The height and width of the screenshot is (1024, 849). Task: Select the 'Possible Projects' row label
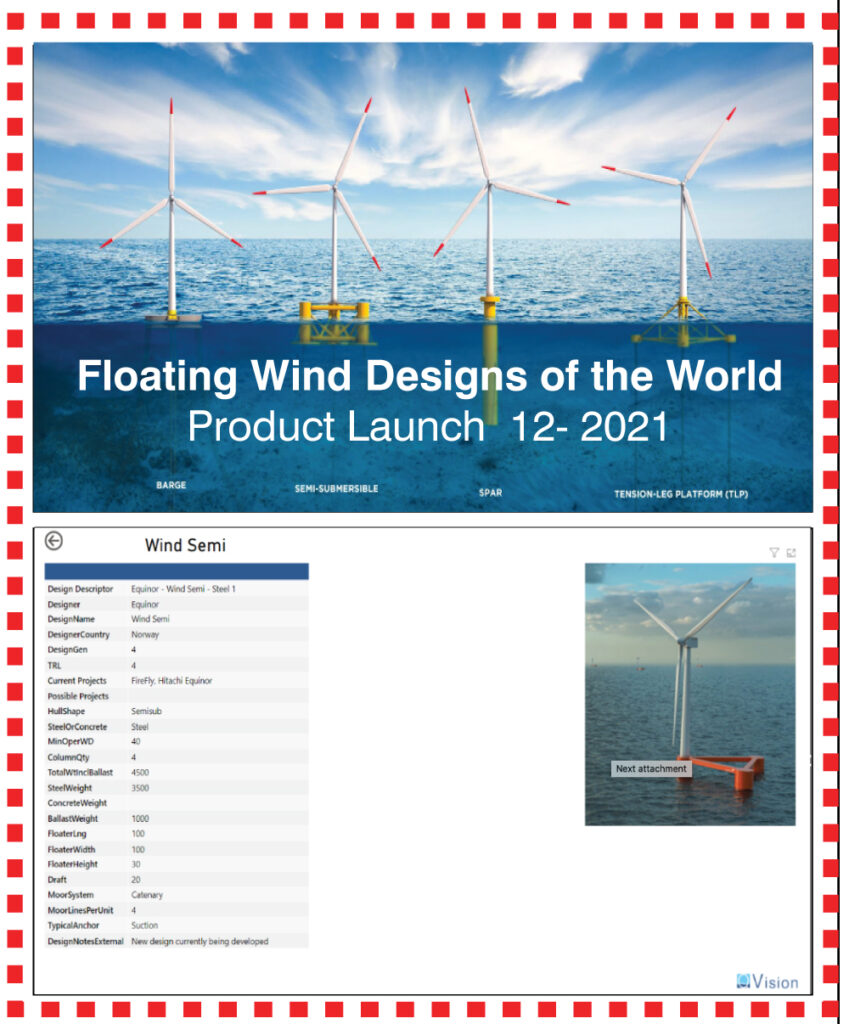tap(78, 696)
